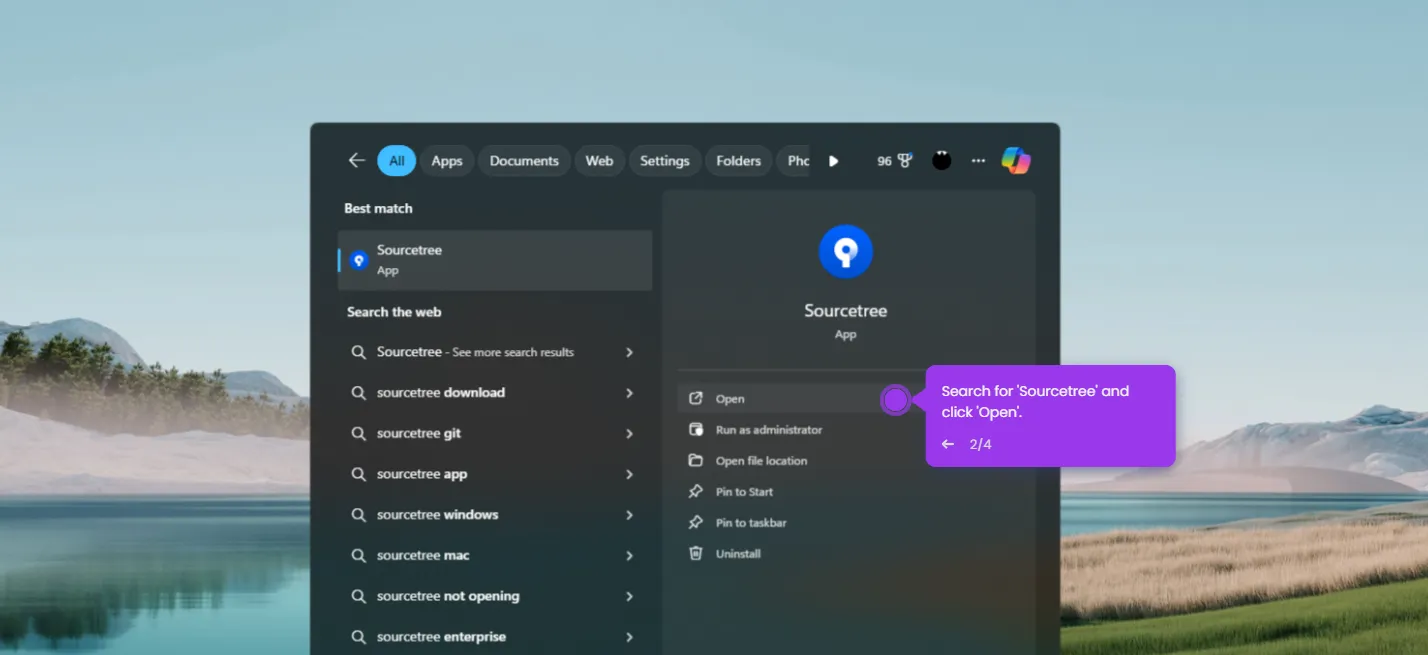This screenshot has width=1428, height=655.
Task: Click the play arrow to show more filters
Action: (833, 161)
